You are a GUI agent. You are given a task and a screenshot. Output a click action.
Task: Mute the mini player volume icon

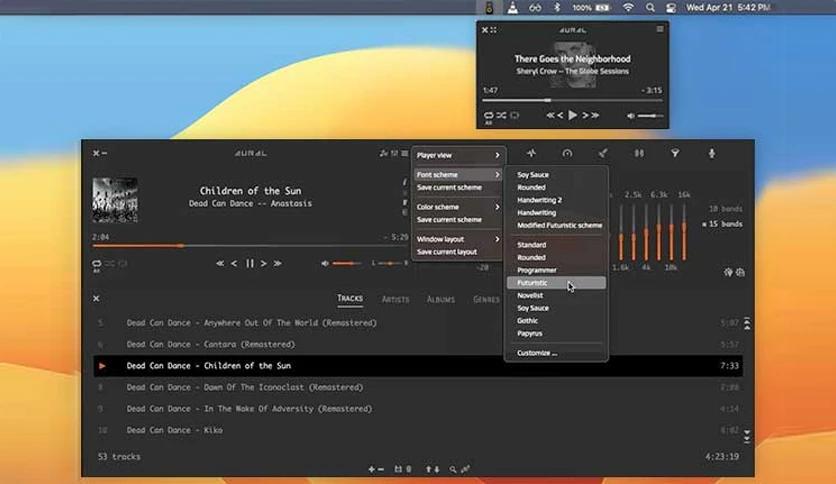[631, 116]
